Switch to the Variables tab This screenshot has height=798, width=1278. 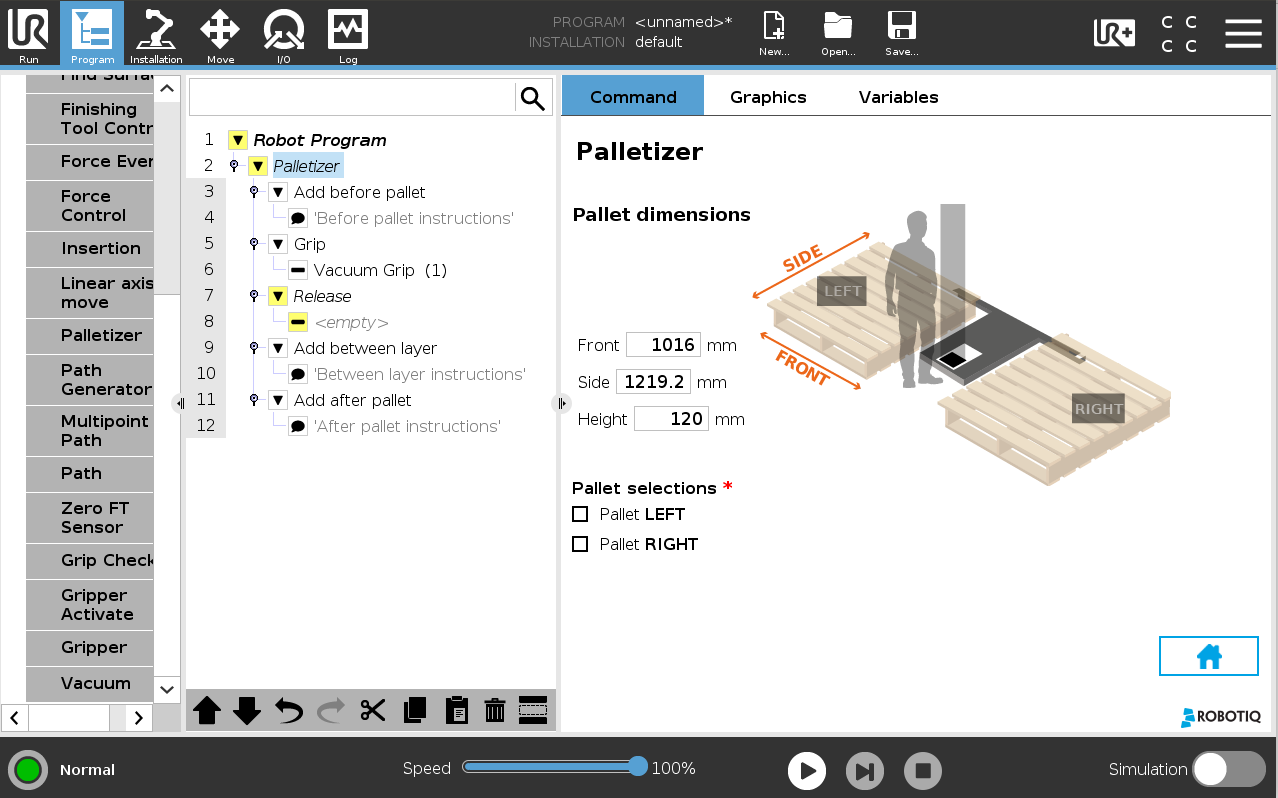pyautogui.click(x=898, y=97)
